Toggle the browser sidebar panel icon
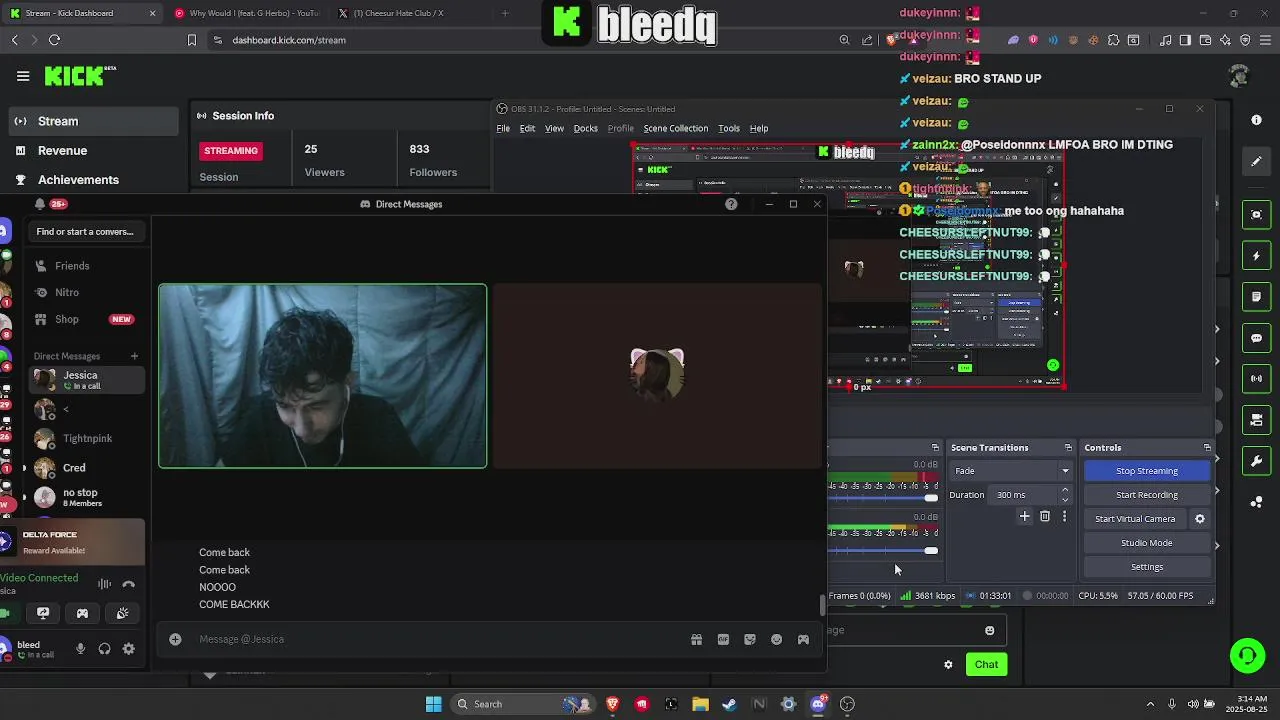1280x720 pixels. click(x=1185, y=40)
